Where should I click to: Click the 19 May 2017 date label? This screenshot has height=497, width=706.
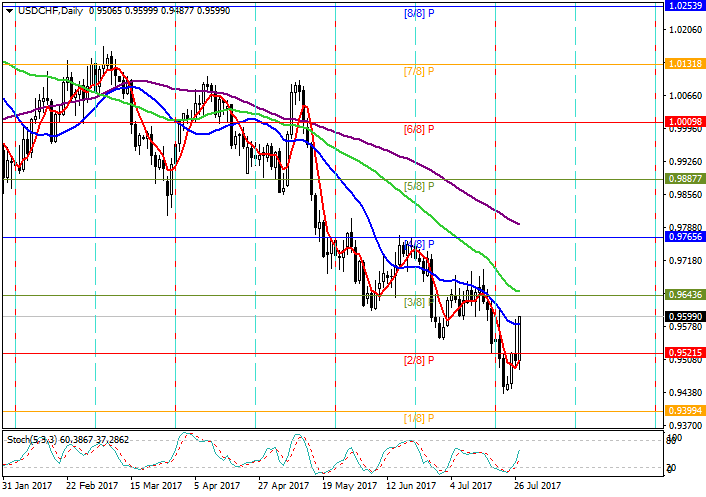(349, 486)
